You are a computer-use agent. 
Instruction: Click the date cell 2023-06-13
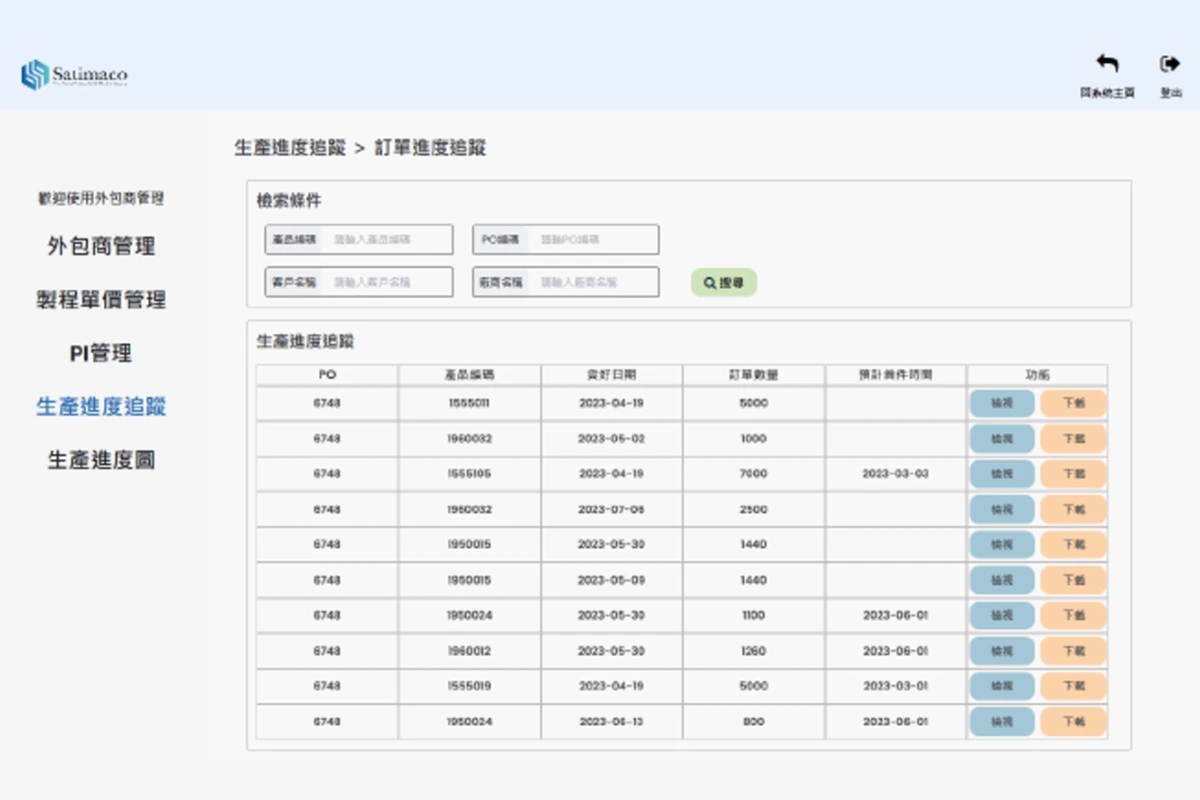611,722
